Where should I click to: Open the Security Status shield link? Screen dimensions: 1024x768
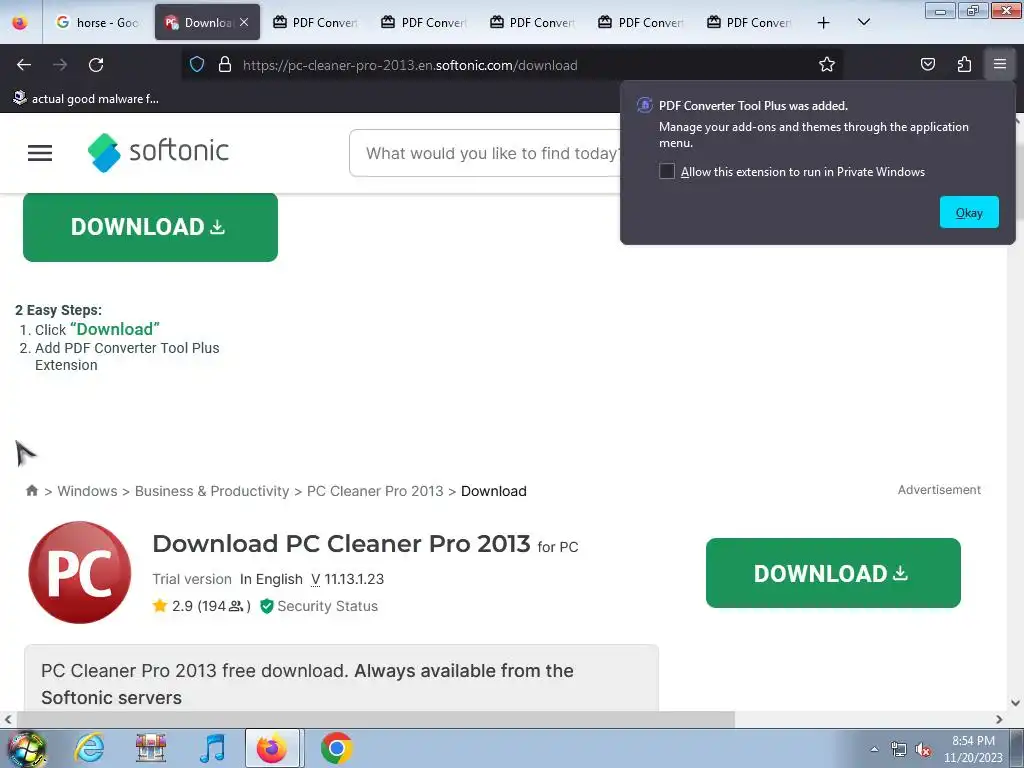319,606
